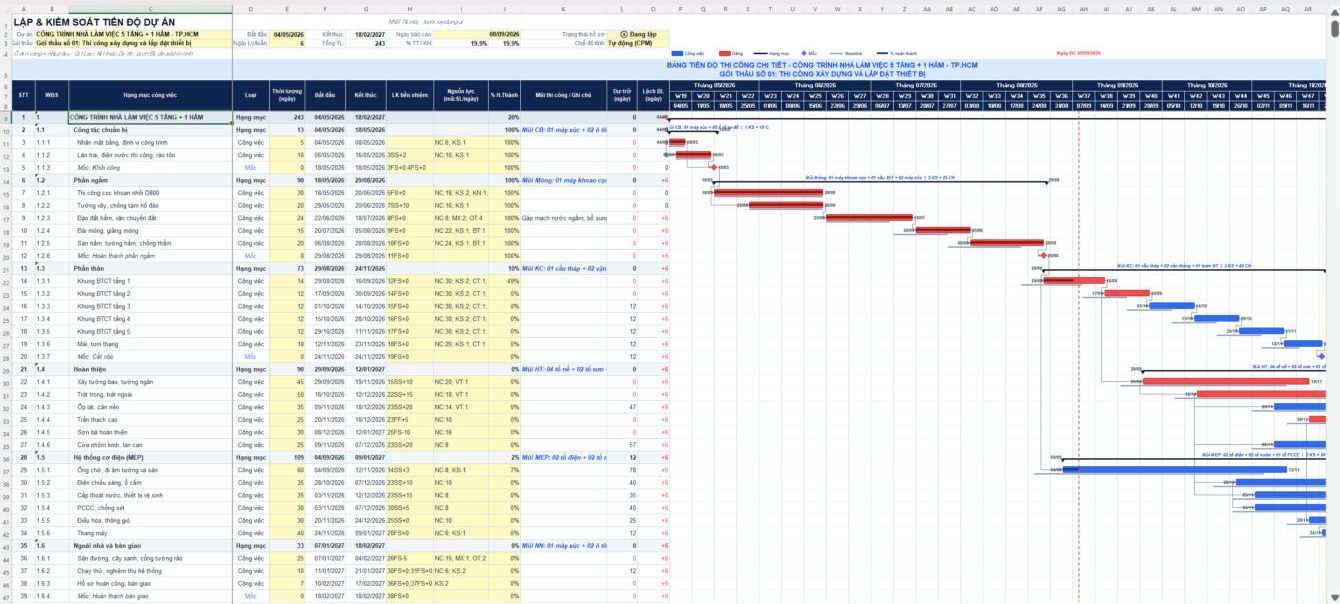Screen dimensions: 1340x604
Task: Click the '% H.Thành' column header
Action: pos(505,94)
